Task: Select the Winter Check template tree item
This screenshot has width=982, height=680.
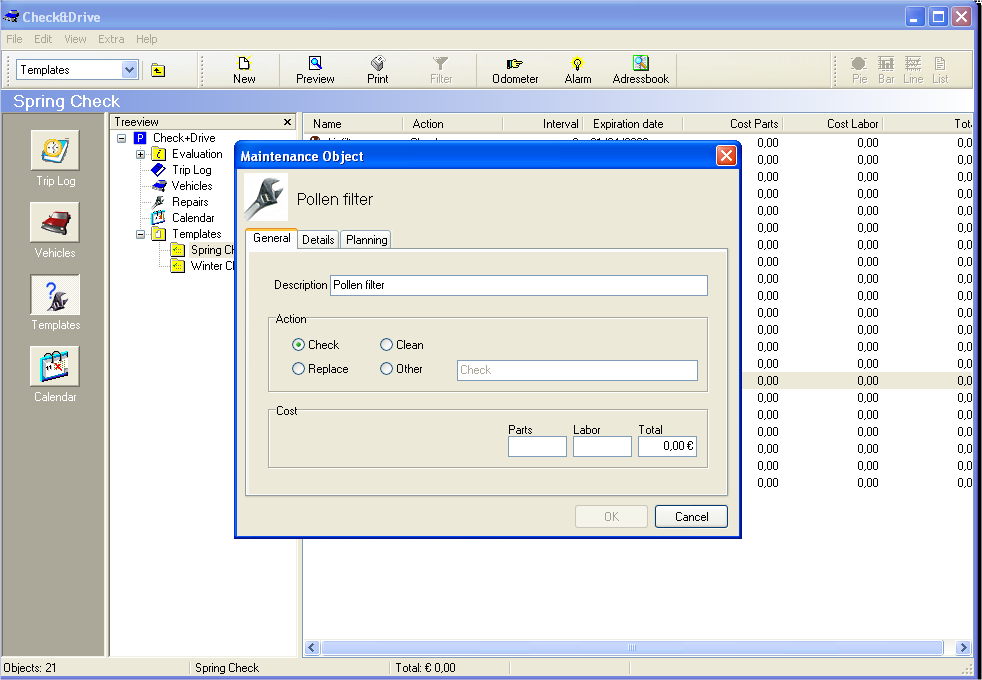Action: (x=212, y=266)
